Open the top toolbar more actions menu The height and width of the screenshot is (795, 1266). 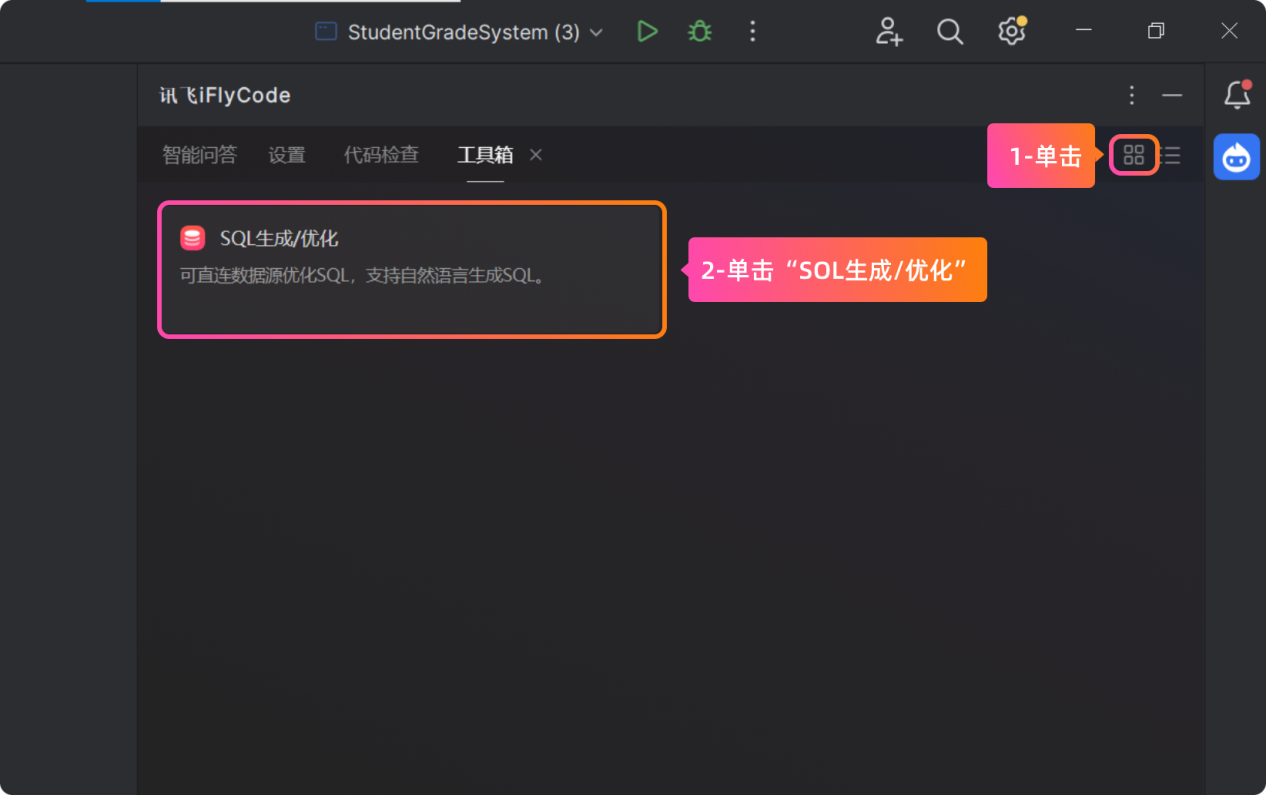point(753,32)
